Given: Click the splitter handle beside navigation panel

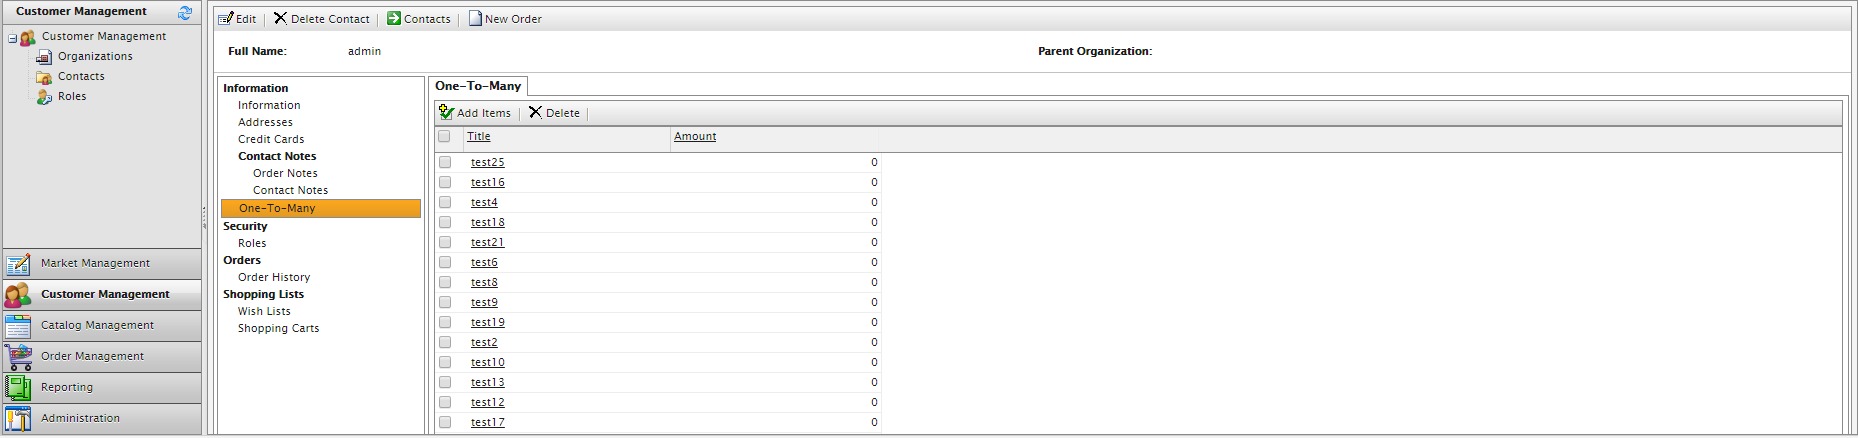Looking at the screenshot, I should pyautogui.click(x=205, y=218).
